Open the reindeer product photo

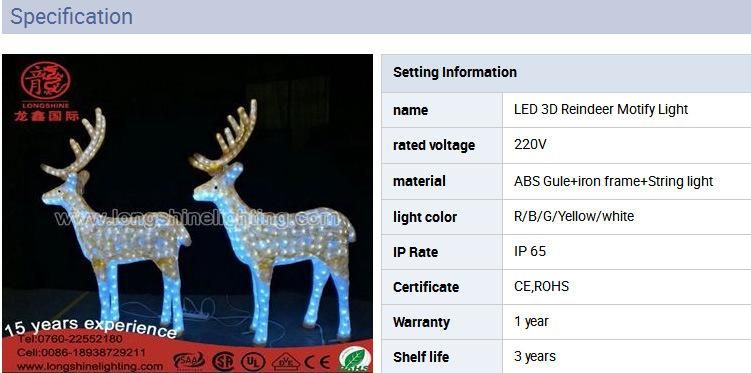pyautogui.click(x=187, y=213)
